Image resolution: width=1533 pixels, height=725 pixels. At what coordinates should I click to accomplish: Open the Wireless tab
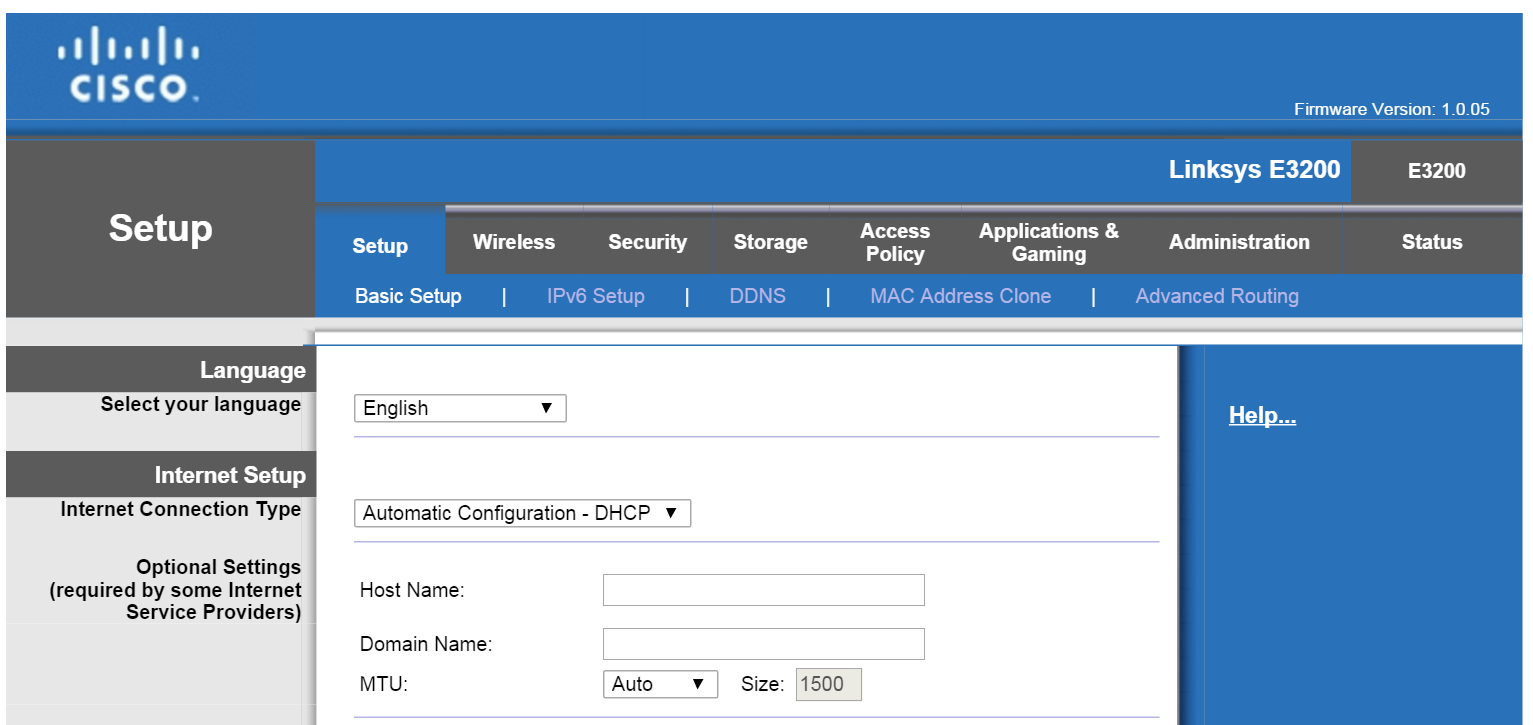pos(513,242)
